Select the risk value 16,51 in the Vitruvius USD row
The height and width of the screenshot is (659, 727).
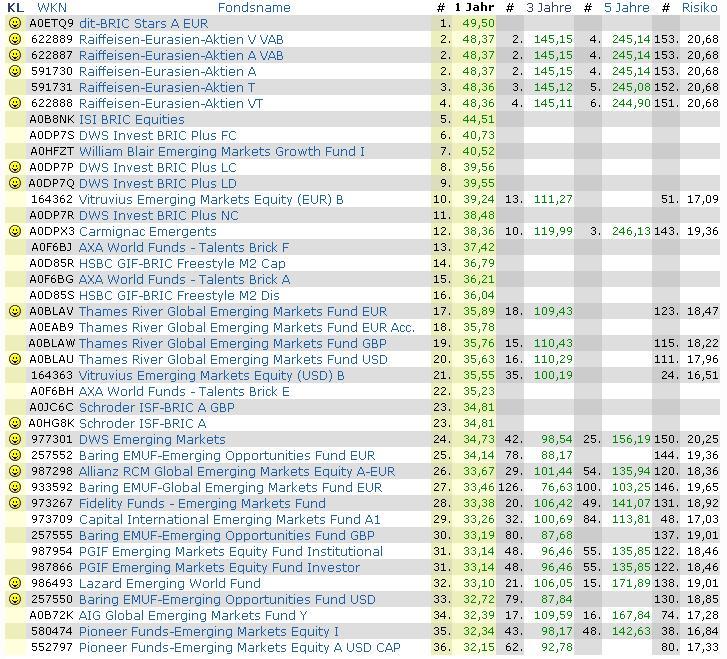(x=702, y=375)
